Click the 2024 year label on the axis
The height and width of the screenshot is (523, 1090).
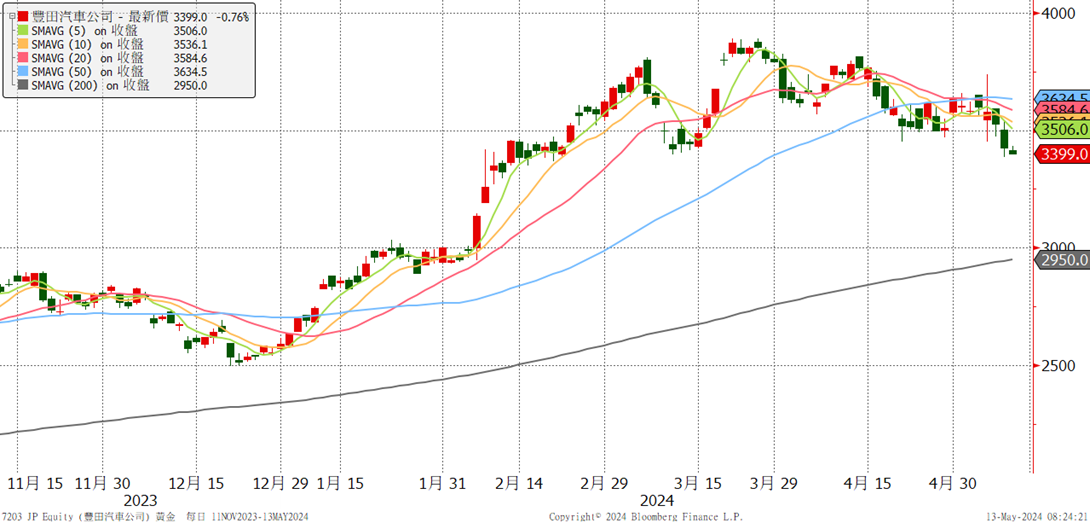coord(656,500)
